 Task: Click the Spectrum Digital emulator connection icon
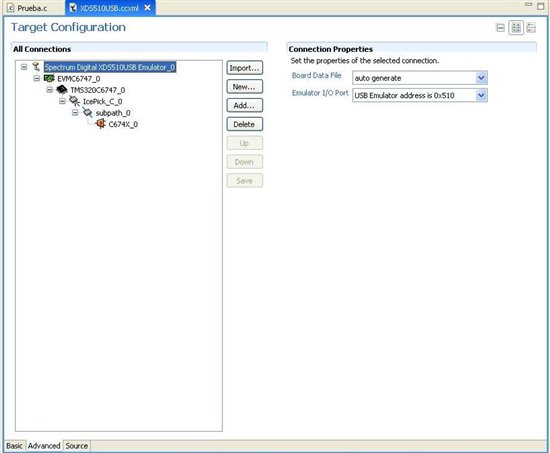[x=36, y=67]
